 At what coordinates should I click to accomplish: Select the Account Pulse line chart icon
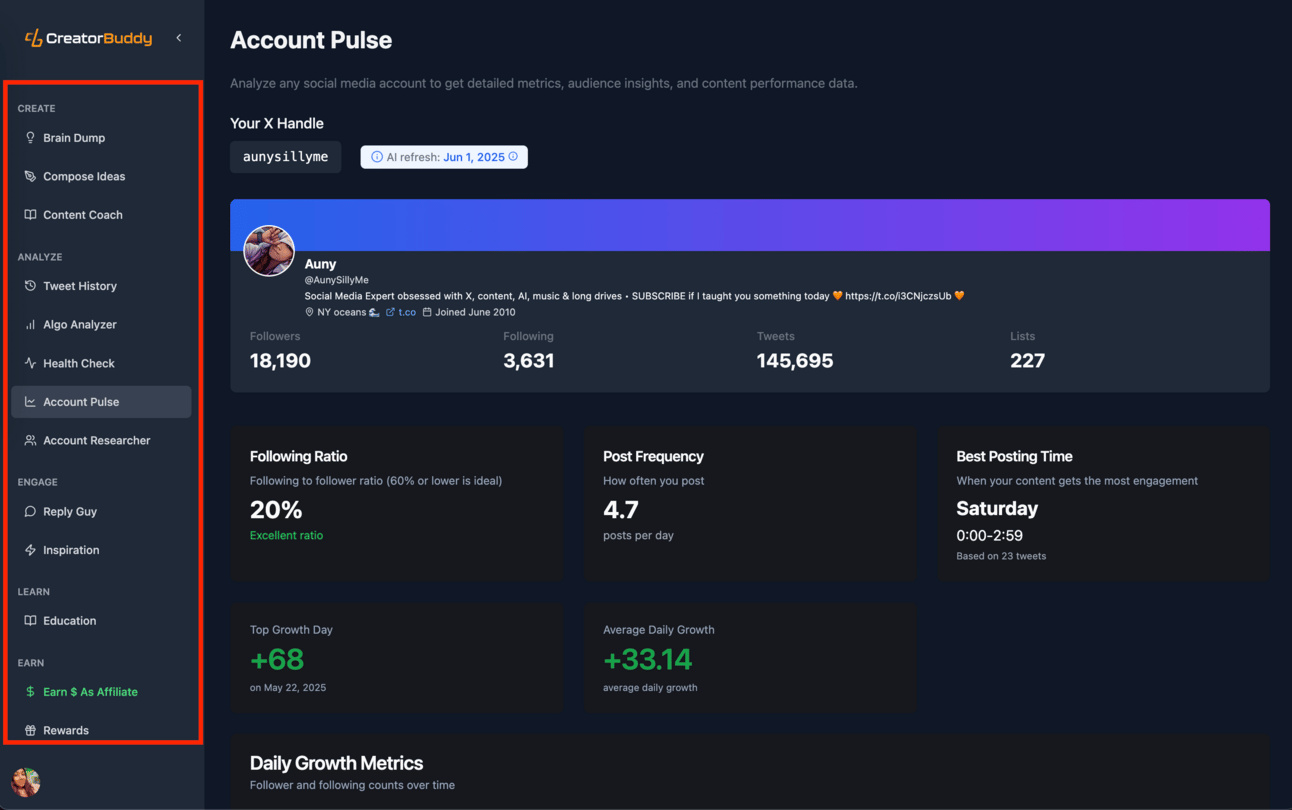30,402
